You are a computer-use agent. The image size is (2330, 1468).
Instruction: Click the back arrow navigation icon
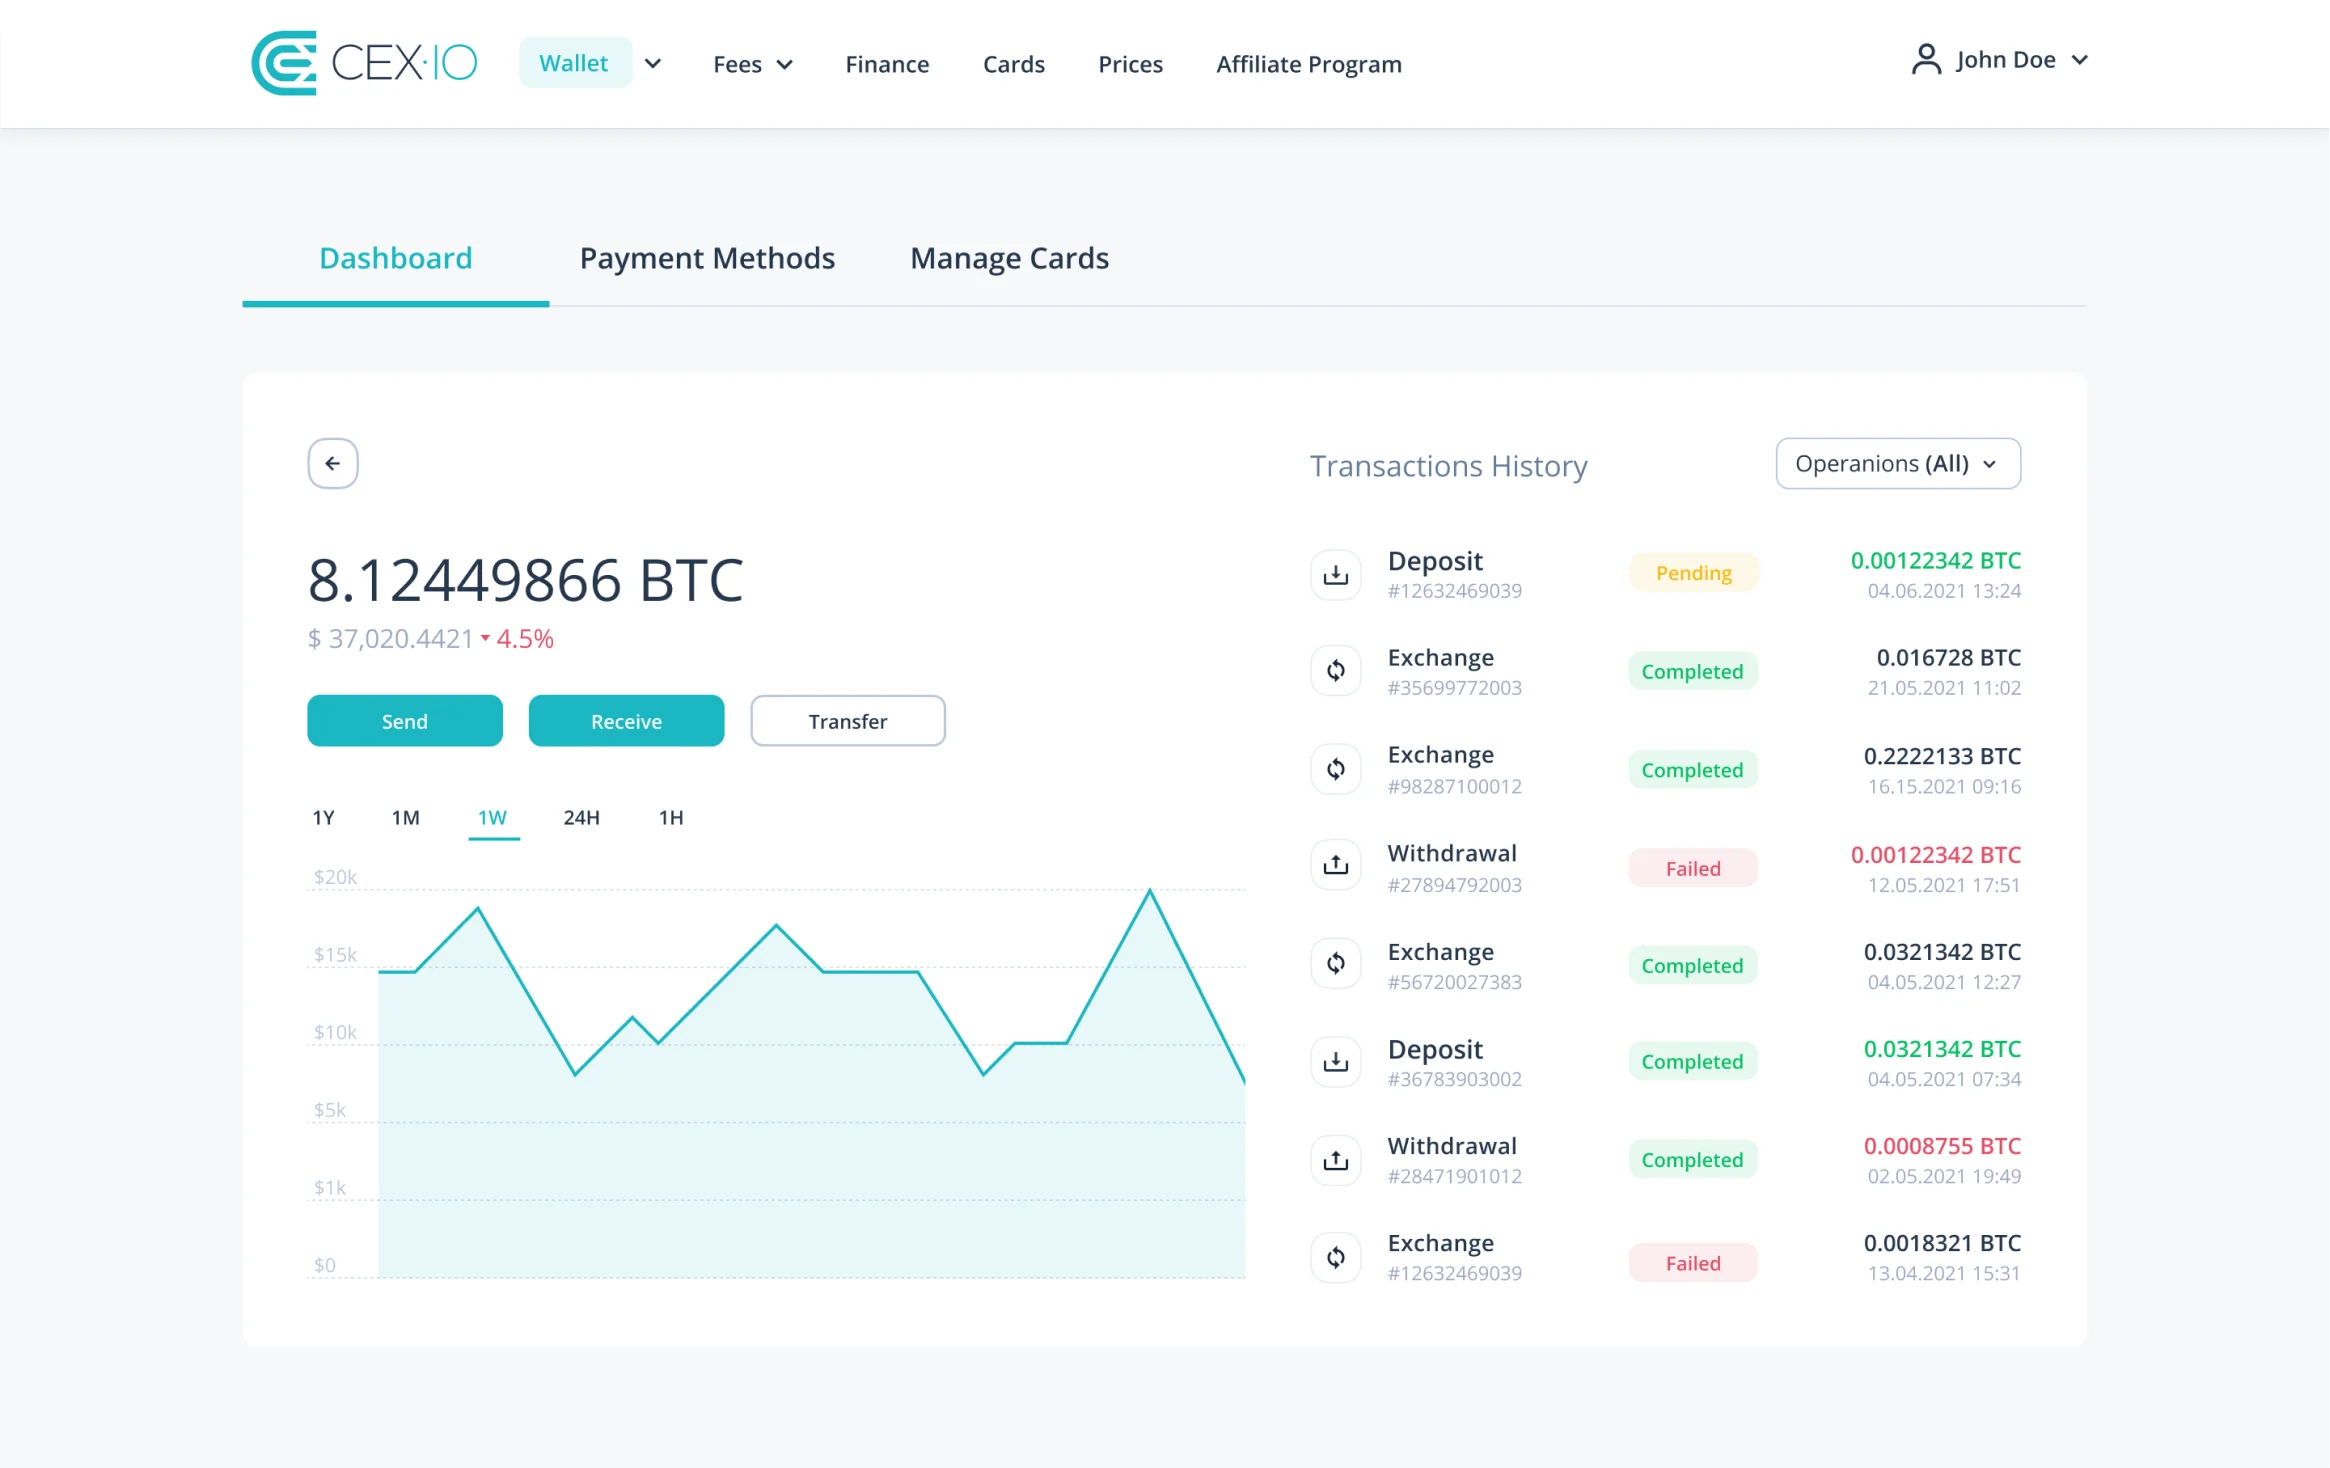pos(333,463)
